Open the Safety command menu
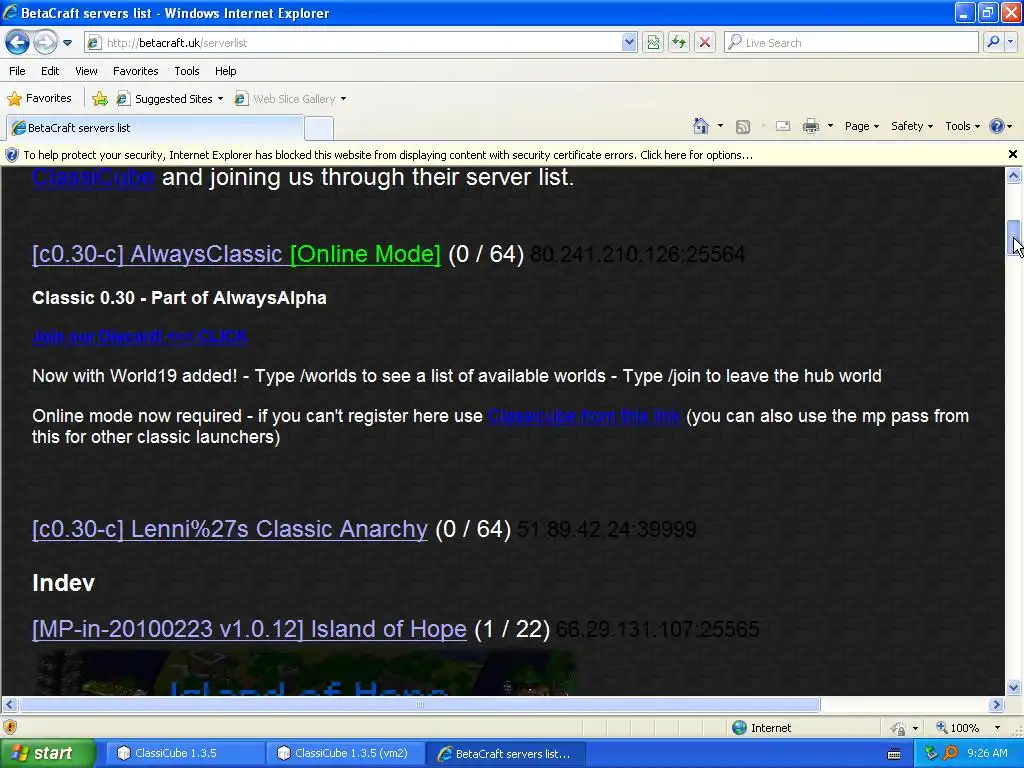Image resolution: width=1024 pixels, height=768 pixels. click(x=912, y=126)
